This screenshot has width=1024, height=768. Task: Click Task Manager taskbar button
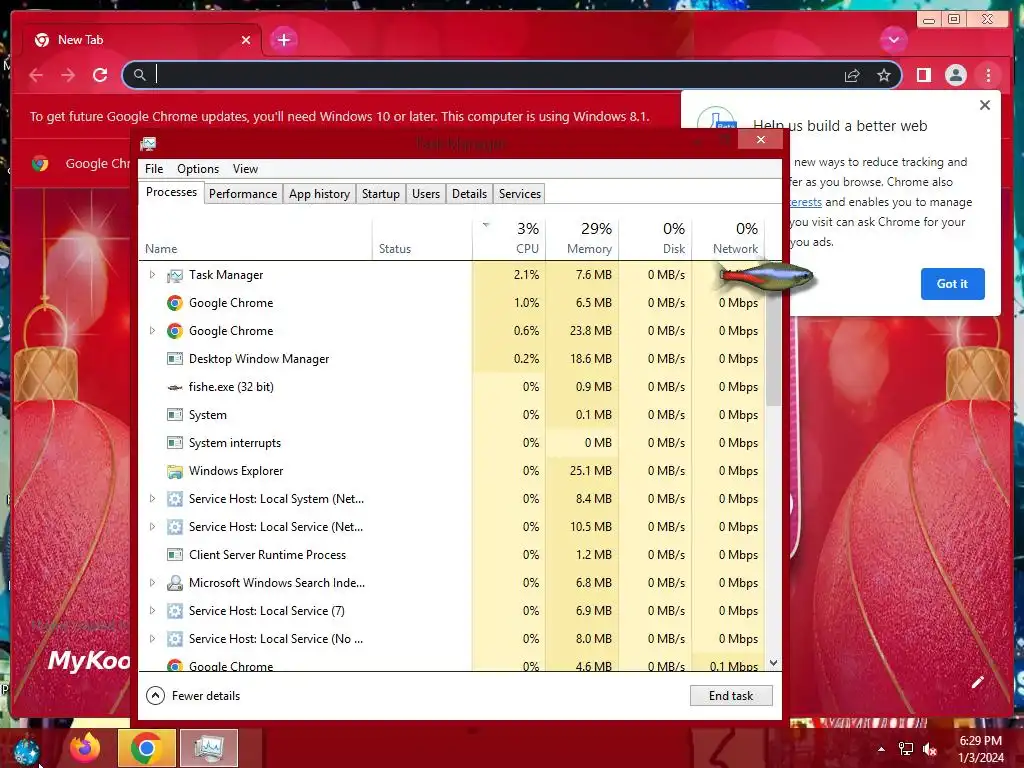click(x=209, y=748)
